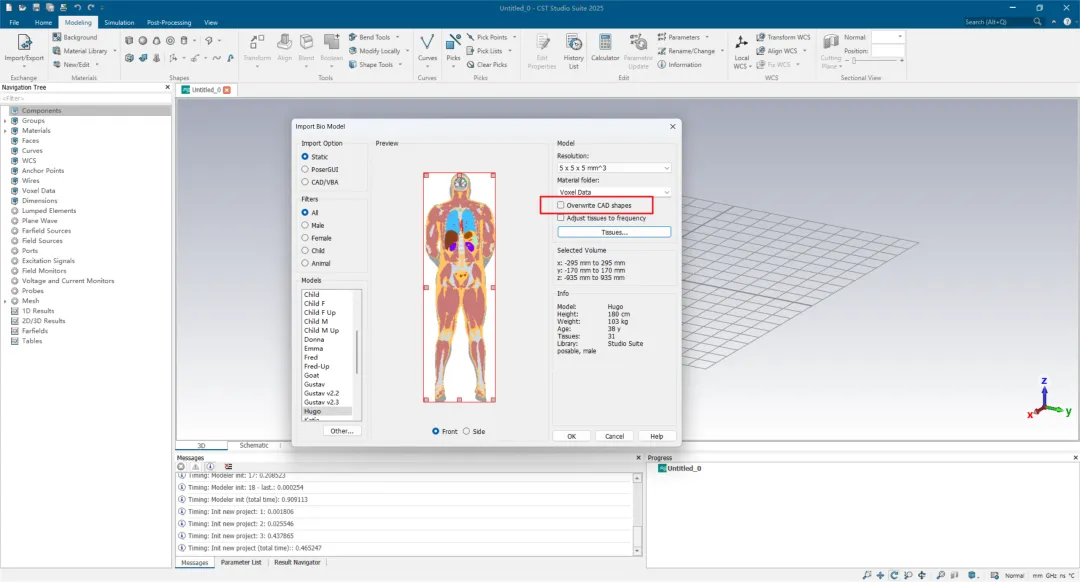Image resolution: width=1080 pixels, height=582 pixels.
Task: Click the Background material icon
Action: [57, 37]
